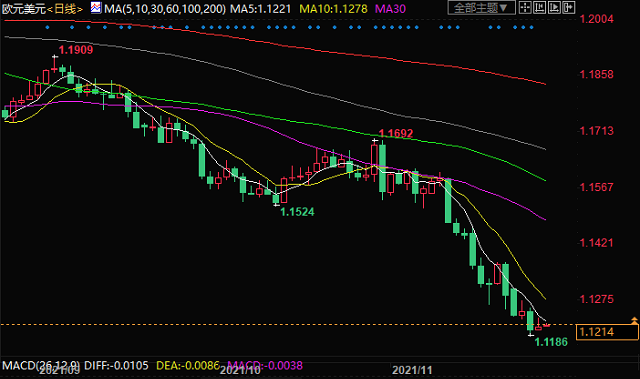Open the 全部主题 dropdown
640x379 pixels.
point(481,7)
